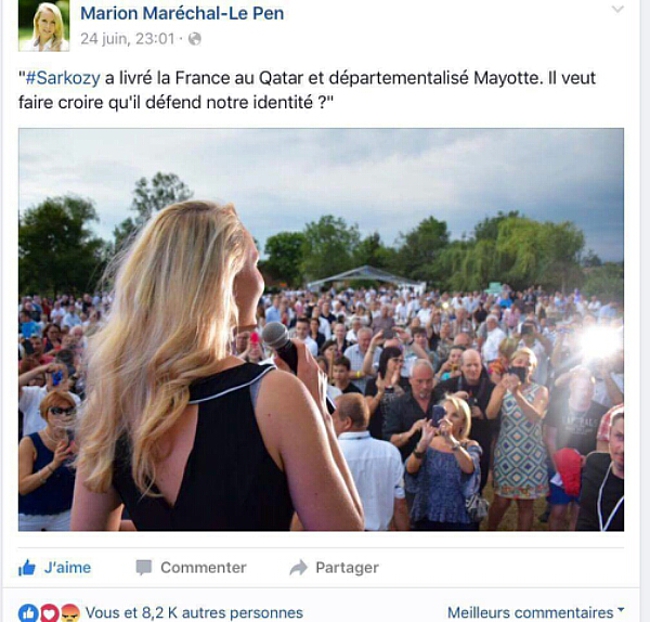
Task: View Vous et 8,2 K autres personnes list
Action: (194, 613)
